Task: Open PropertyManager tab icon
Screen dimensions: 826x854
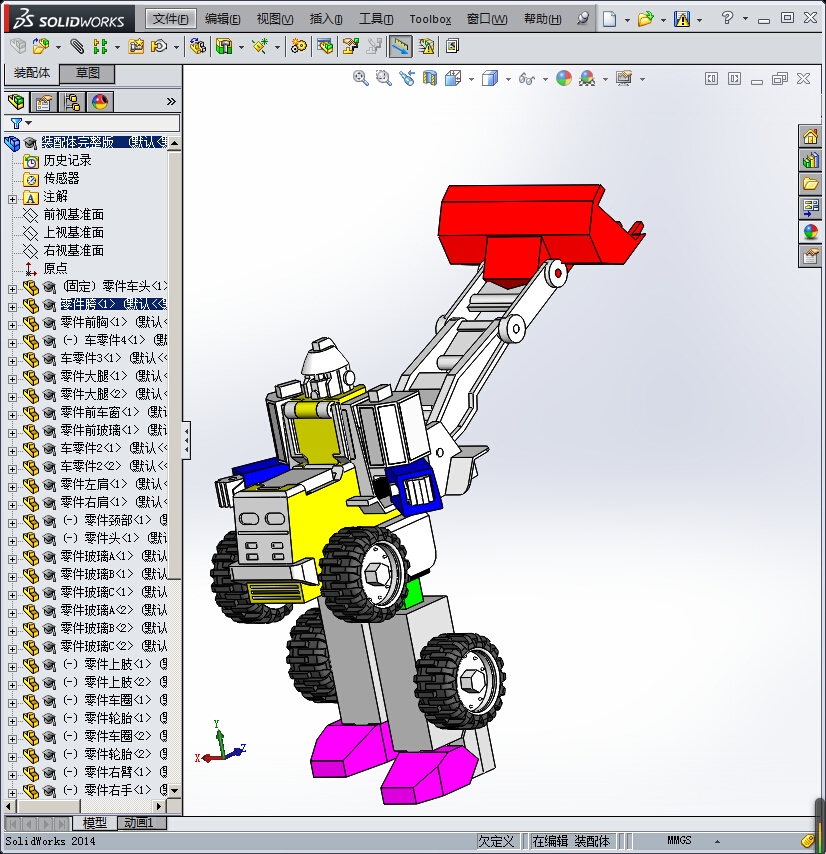Action: pos(44,102)
